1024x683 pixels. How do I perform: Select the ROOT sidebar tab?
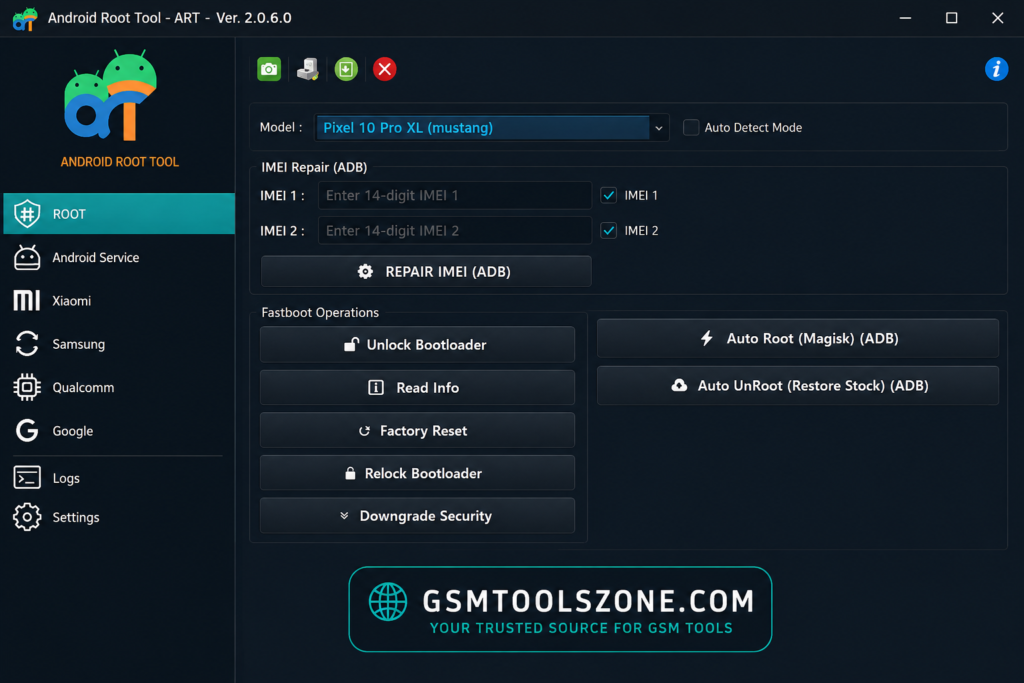[119, 214]
